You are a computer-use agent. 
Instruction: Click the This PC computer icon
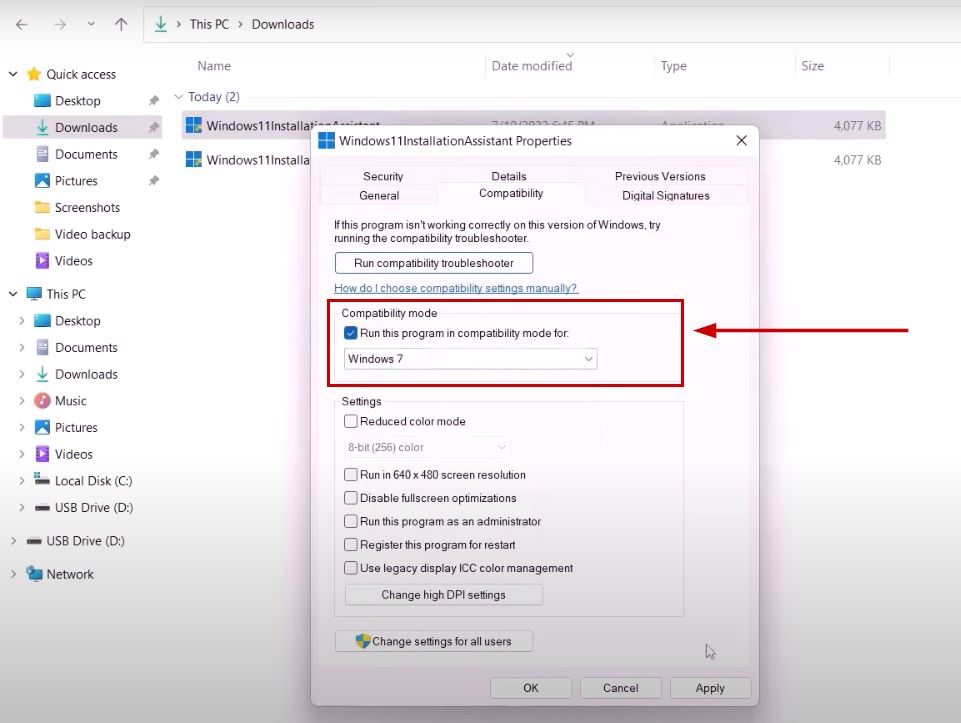[34, 294]
